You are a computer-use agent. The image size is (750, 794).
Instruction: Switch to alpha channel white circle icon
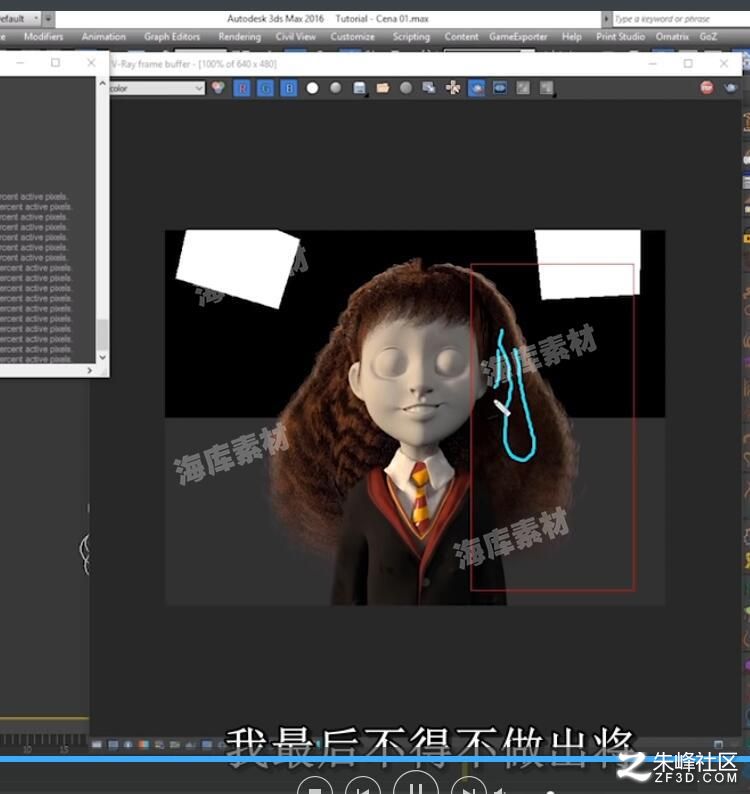coord(312,88)
